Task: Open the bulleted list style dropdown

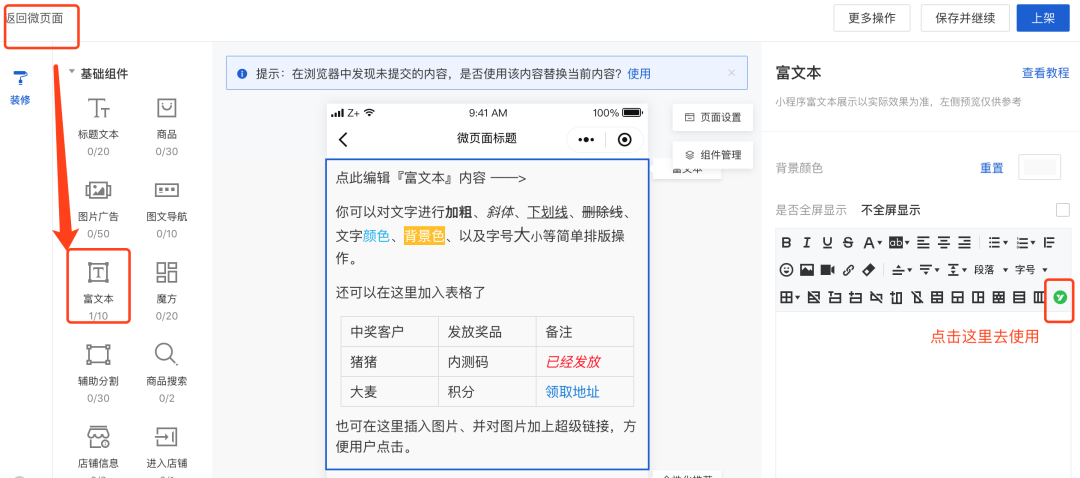Action: 1006,242
